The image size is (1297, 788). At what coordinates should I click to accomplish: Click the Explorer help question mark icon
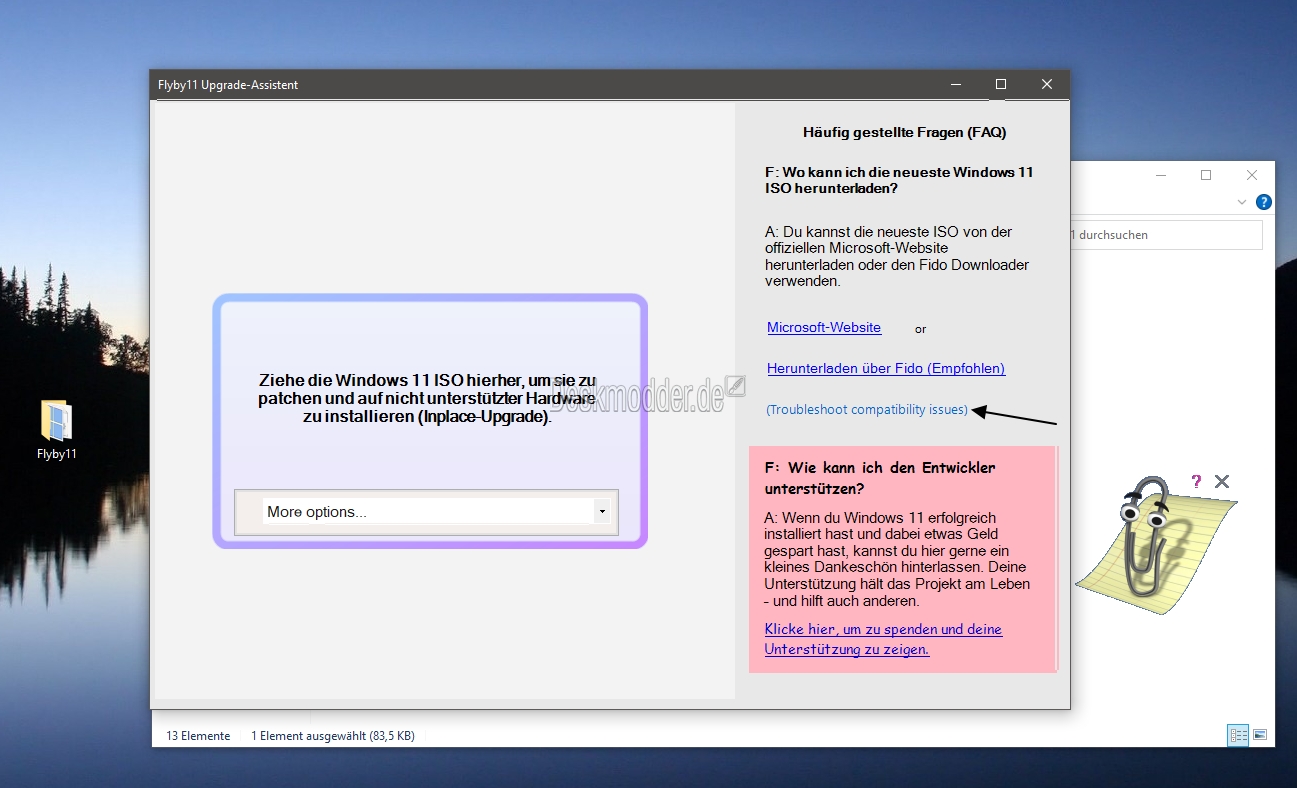pos(1264,202)
